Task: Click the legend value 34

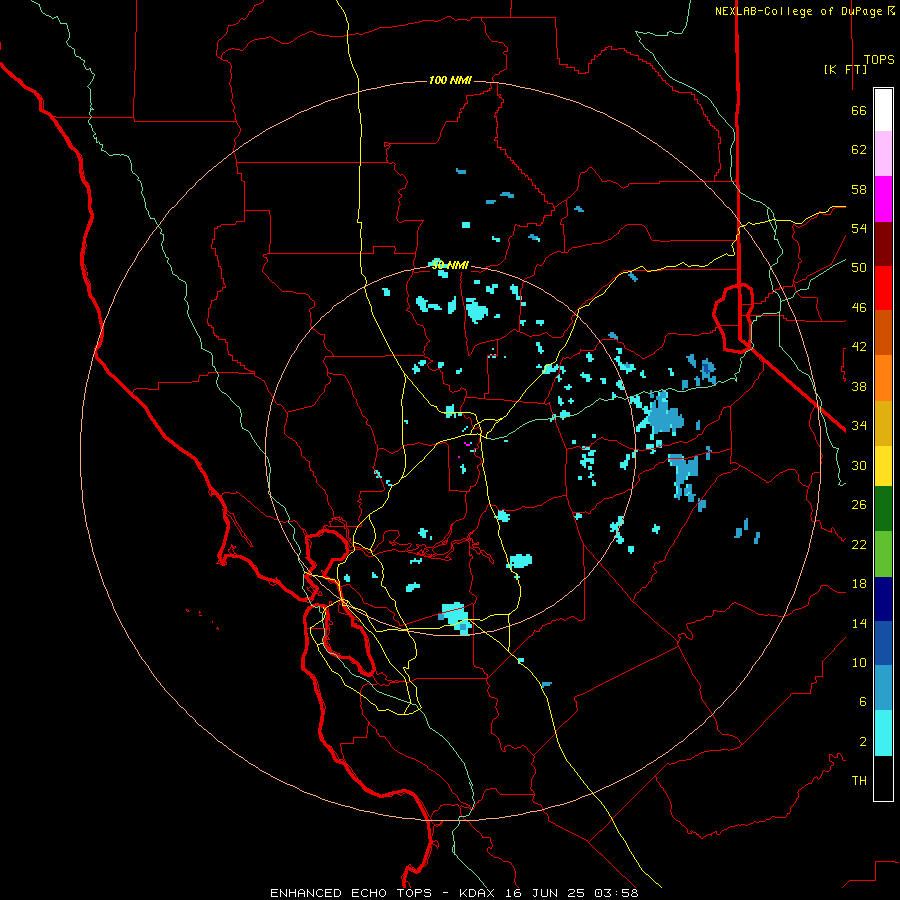Action: 859,426
